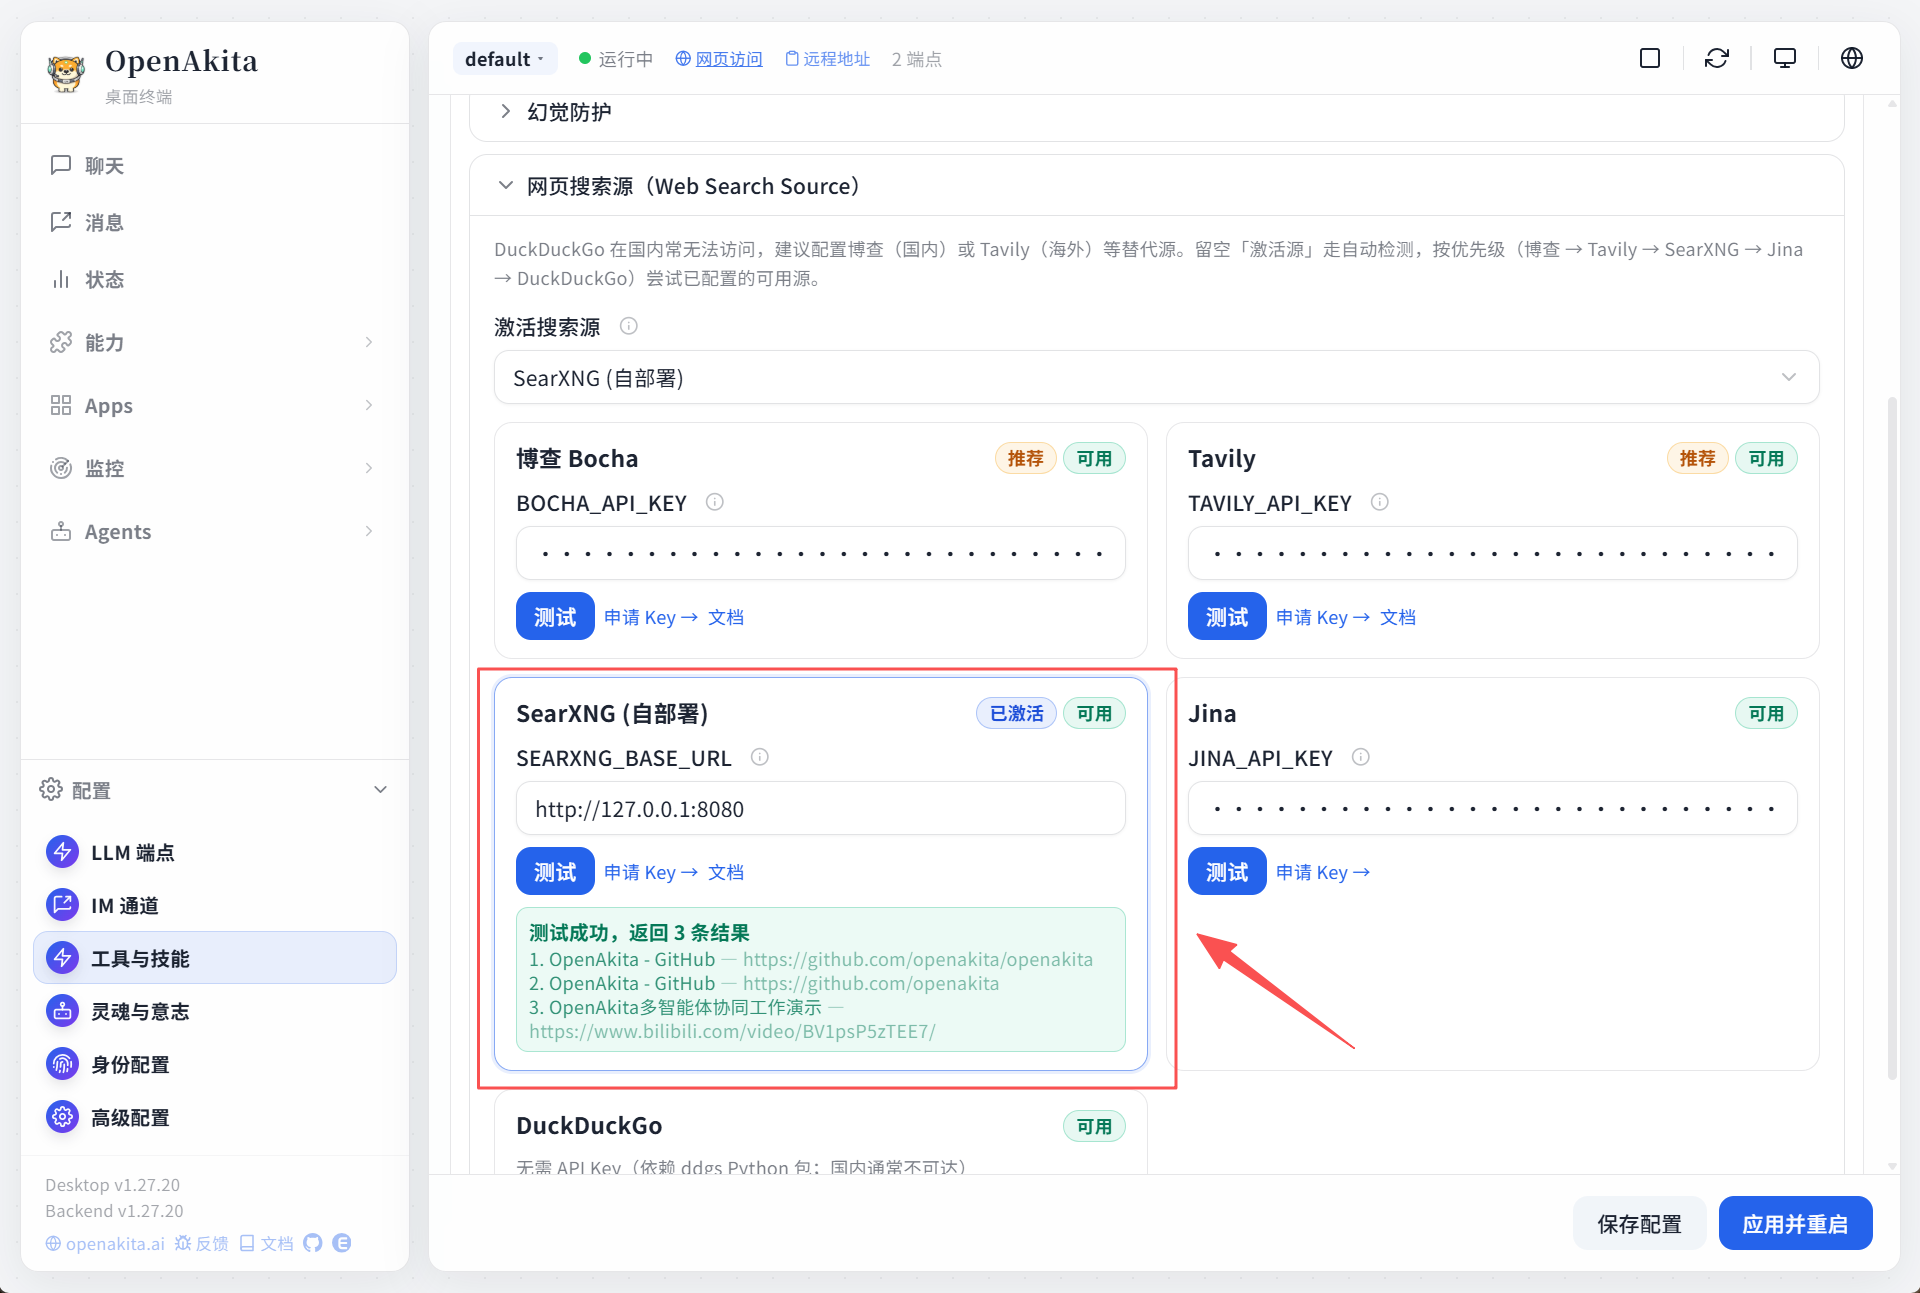
Task: Click the info icon beside TAVILY_API_KEY
Action: point(1380,502)
